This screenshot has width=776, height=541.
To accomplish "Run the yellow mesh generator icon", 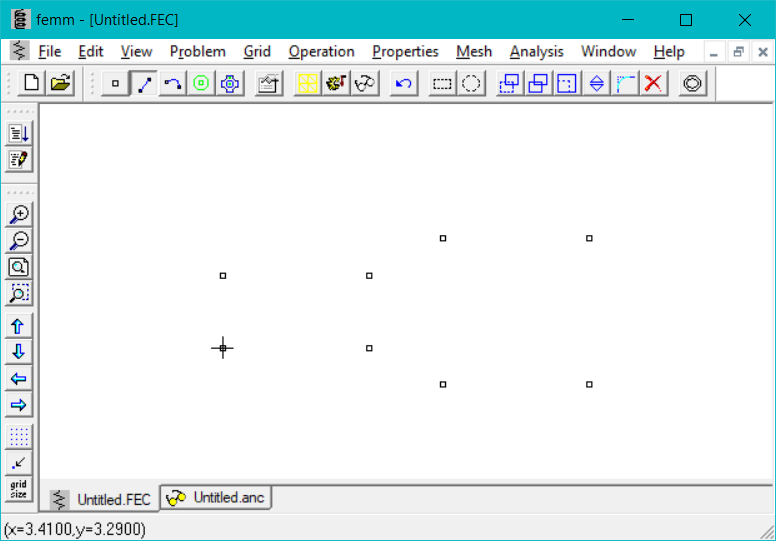I will 307,83.
